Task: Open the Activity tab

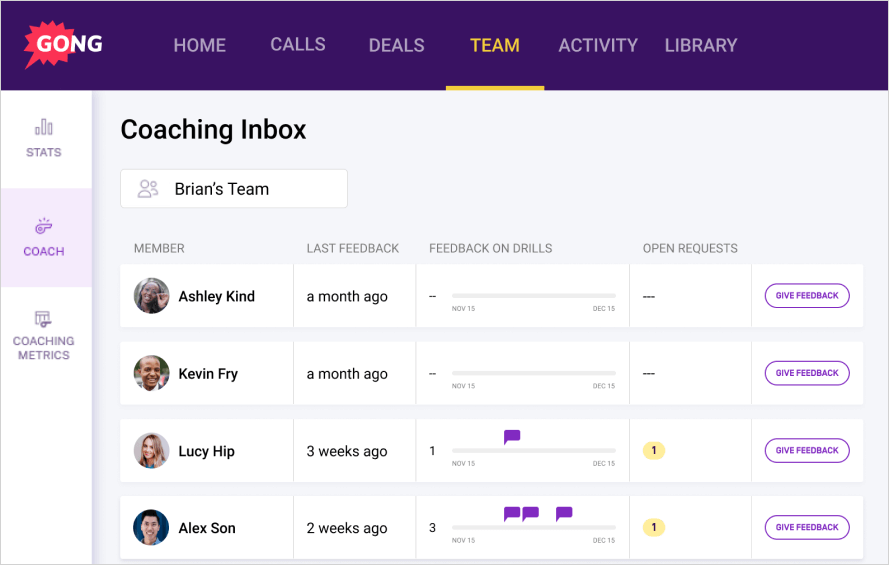Action: tap(598, 45)
